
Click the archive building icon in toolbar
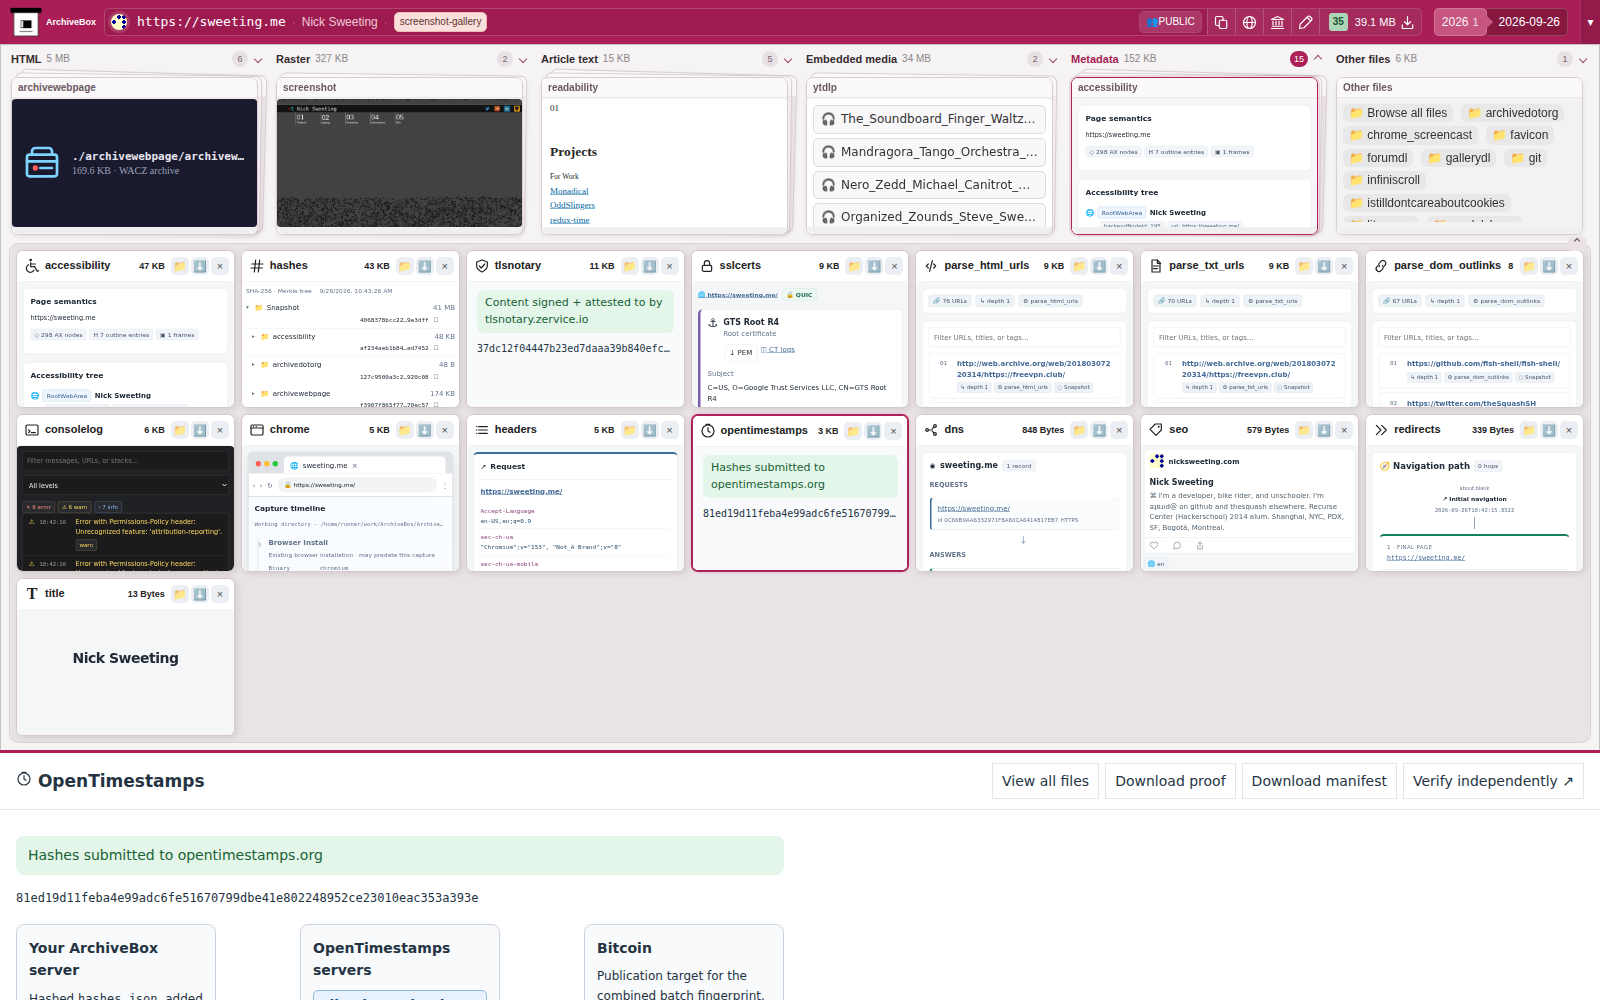click(x=1277, y=22)
